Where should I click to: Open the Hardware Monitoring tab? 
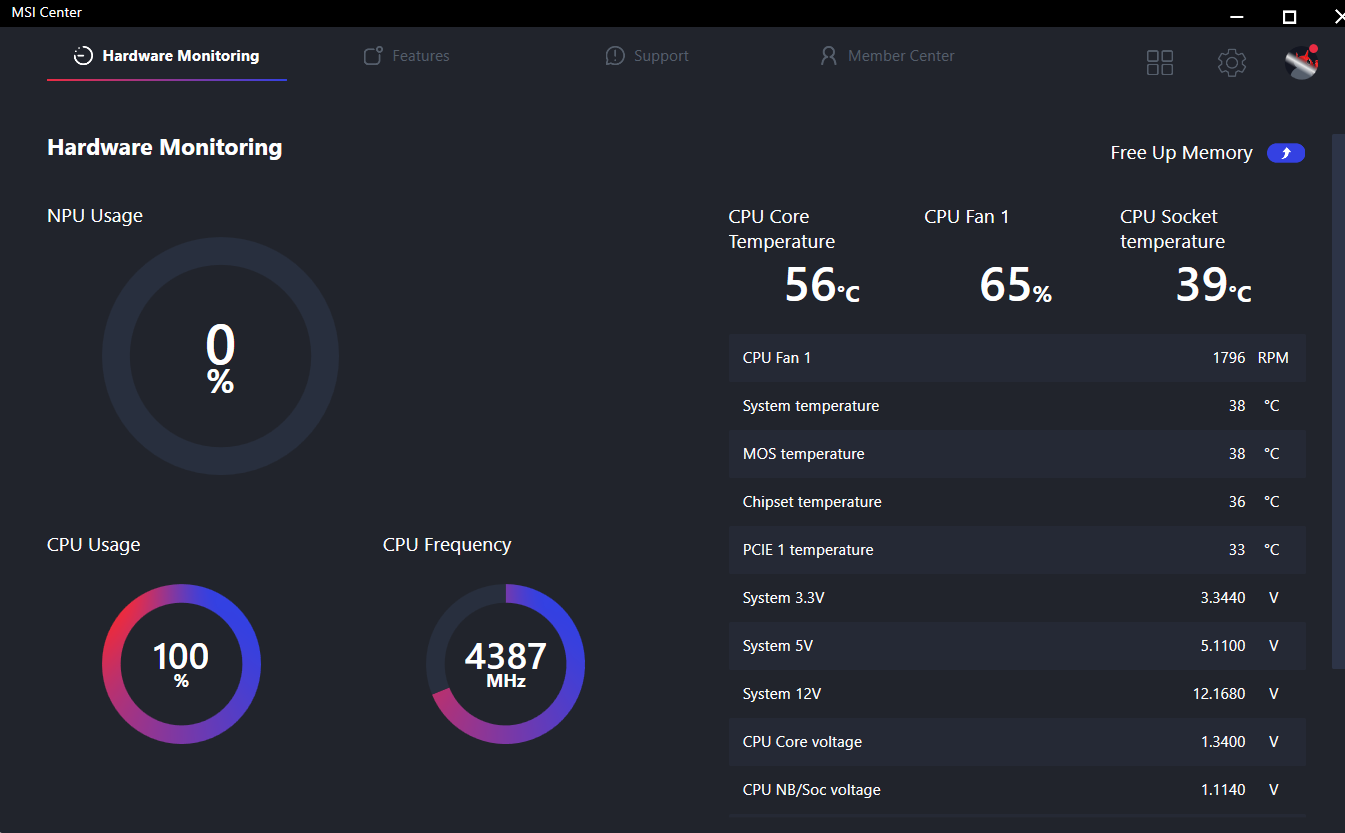coord(167,56)
